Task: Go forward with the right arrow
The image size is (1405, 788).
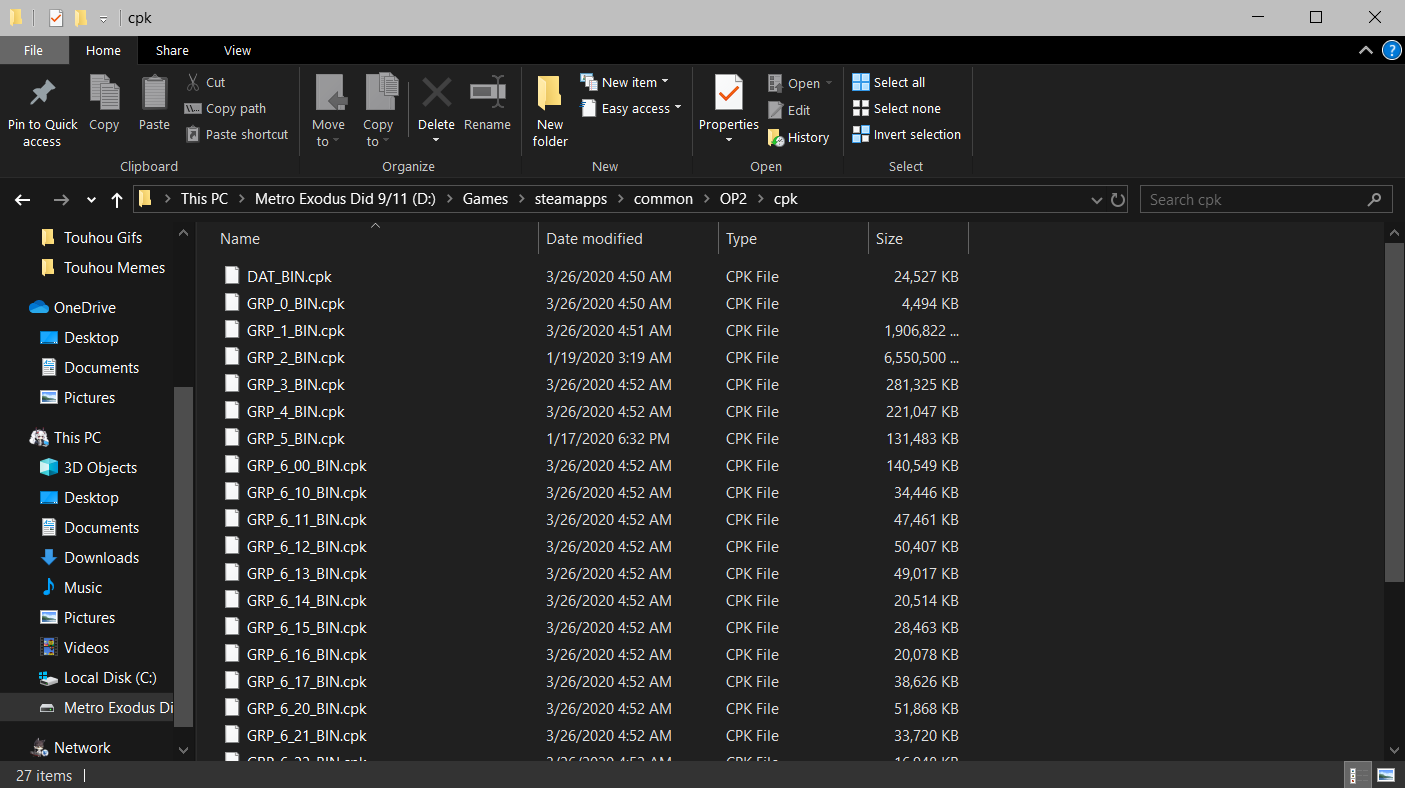Action: [x=61, y=200]
